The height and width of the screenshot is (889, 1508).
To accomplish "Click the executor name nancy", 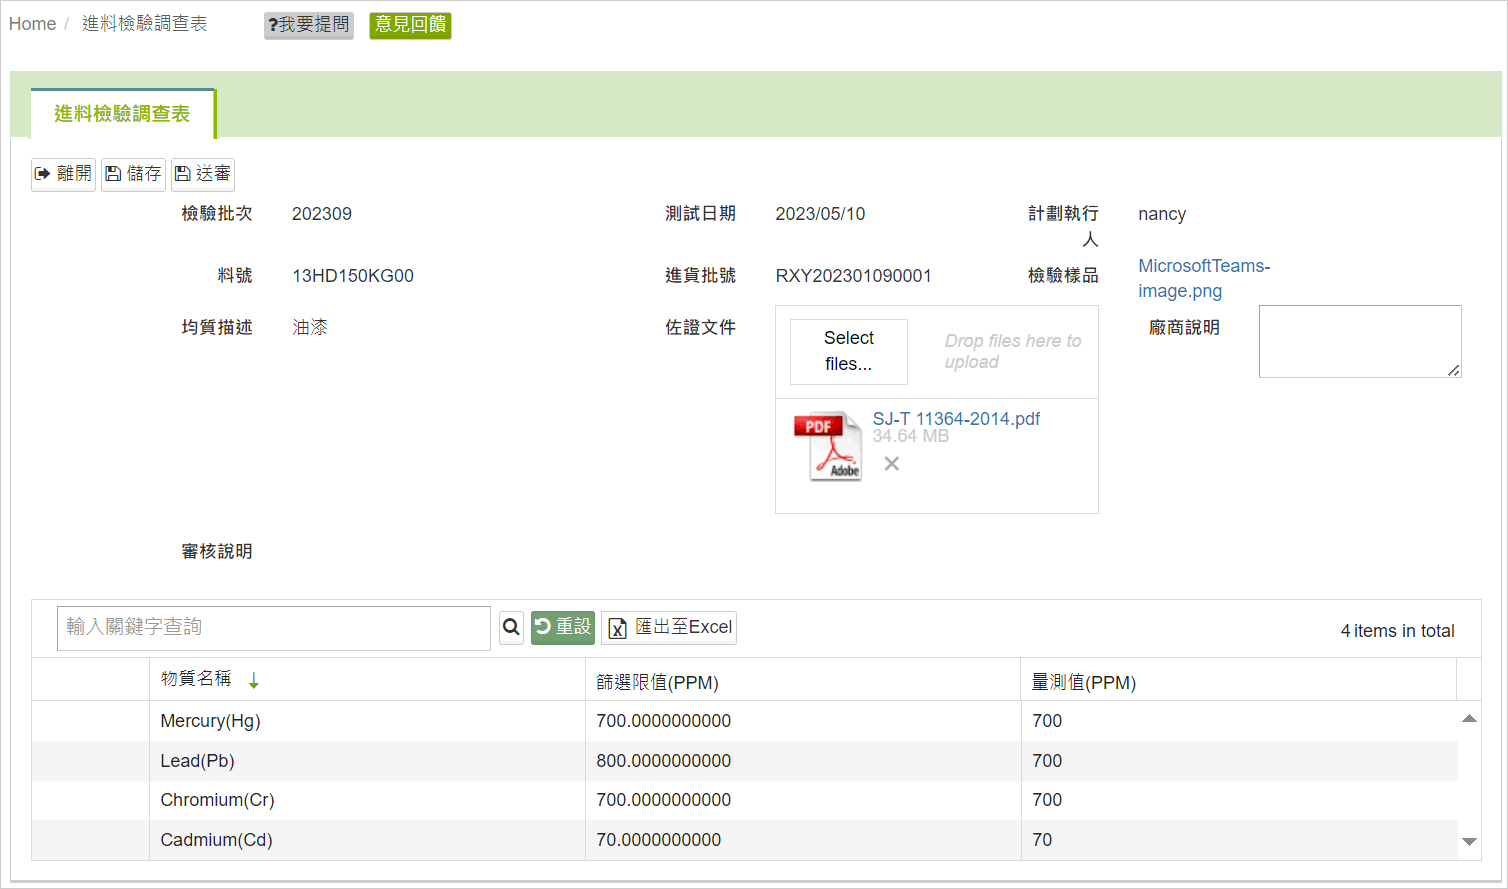I will (1162, 214).
